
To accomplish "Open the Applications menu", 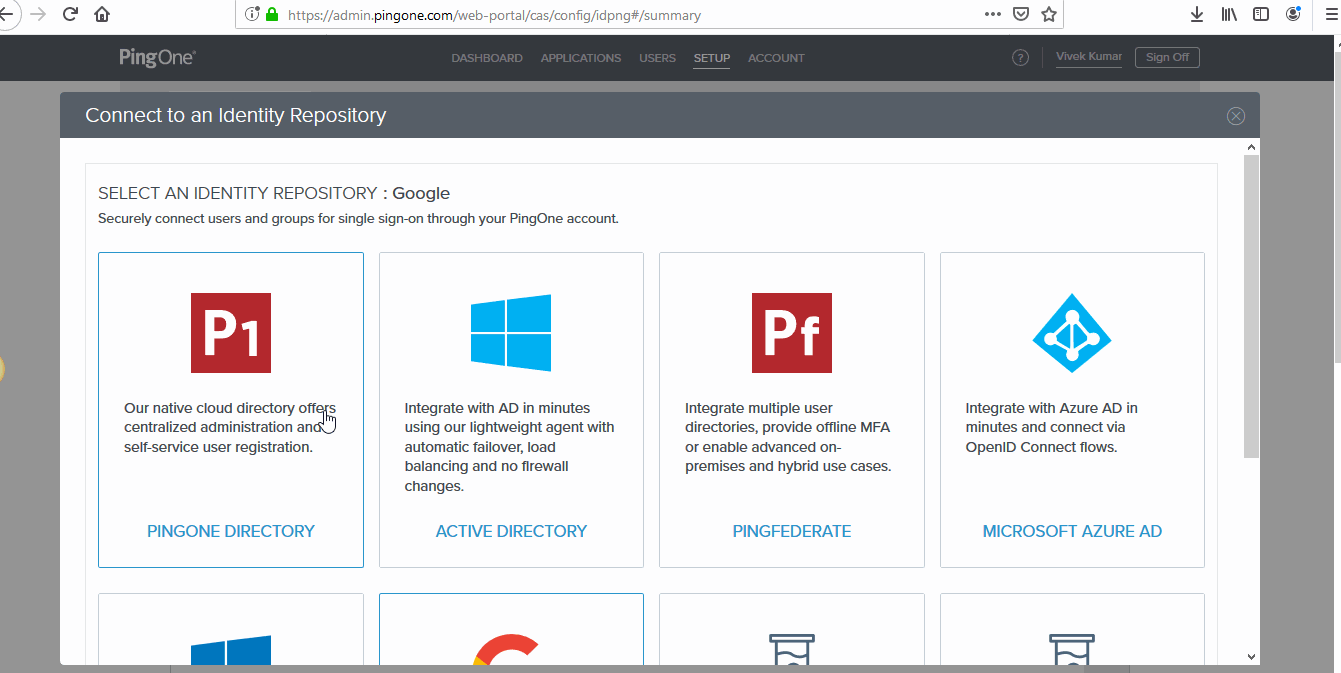I will (x=581, y=58).
